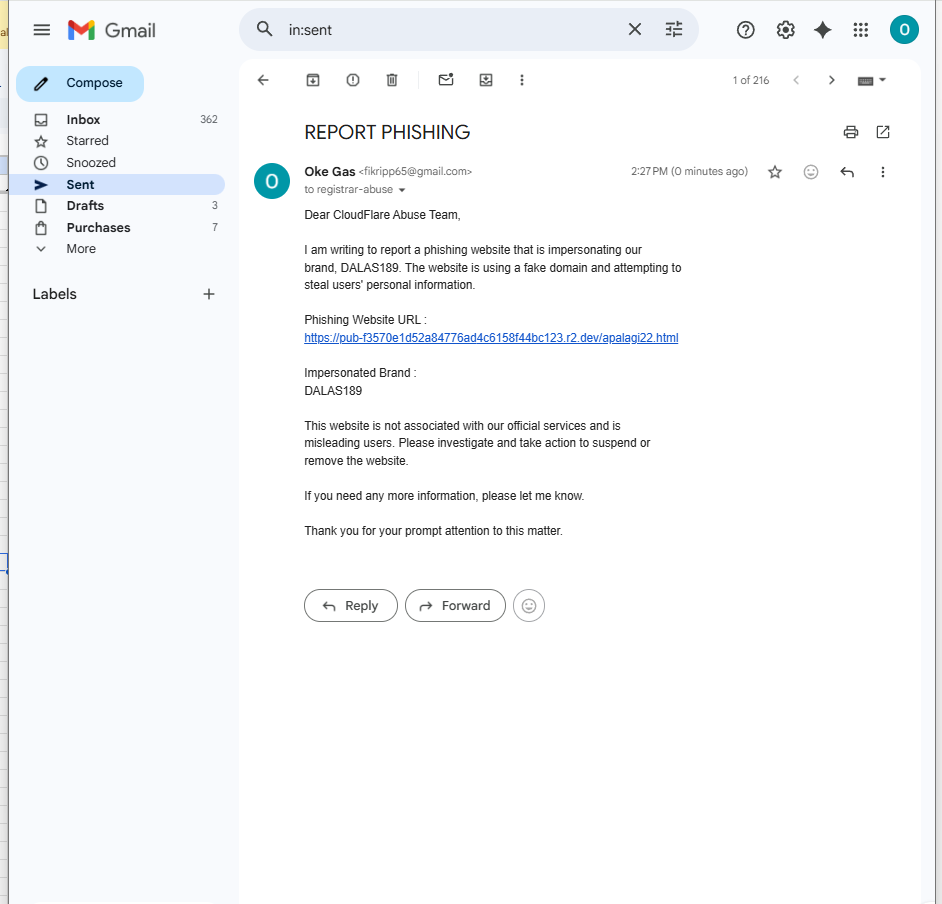942x904 pixels.
Task: Click the Forward button
Action: coord(455,605)
